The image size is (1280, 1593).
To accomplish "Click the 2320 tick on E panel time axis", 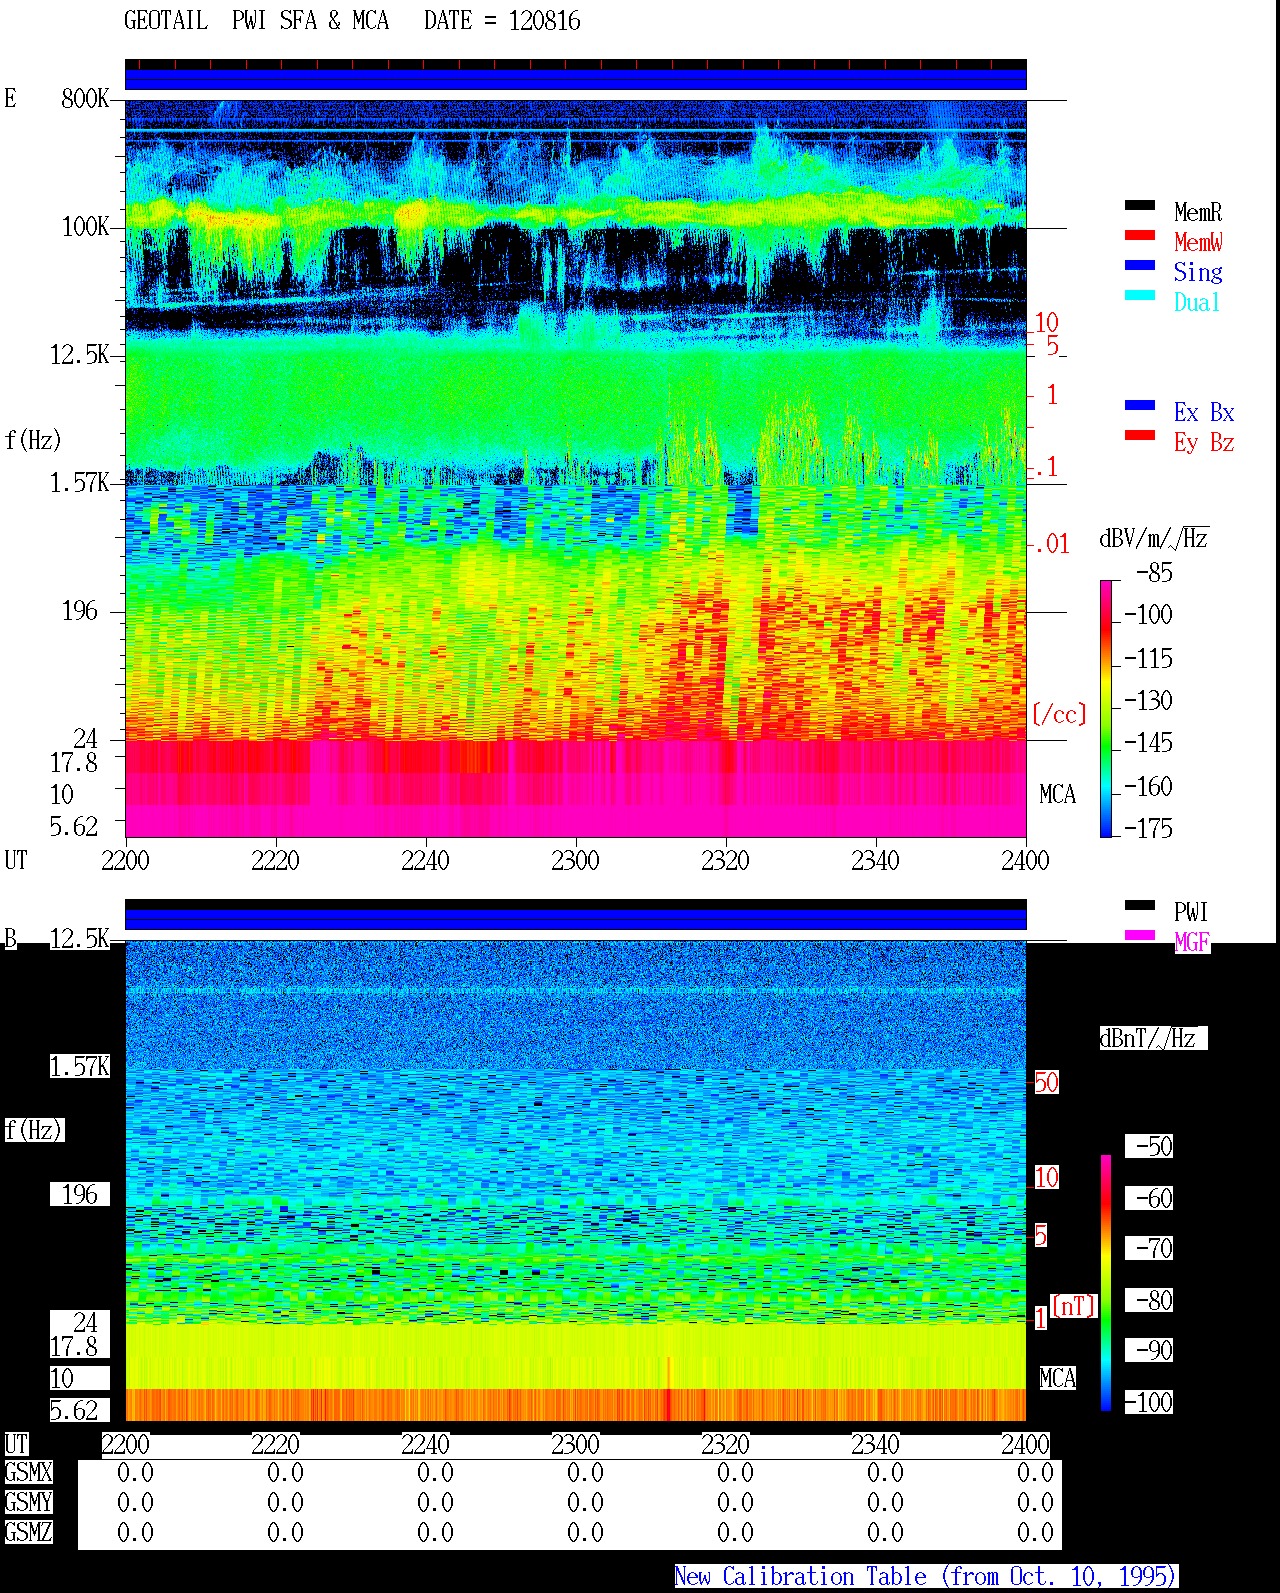I will 725,860.
